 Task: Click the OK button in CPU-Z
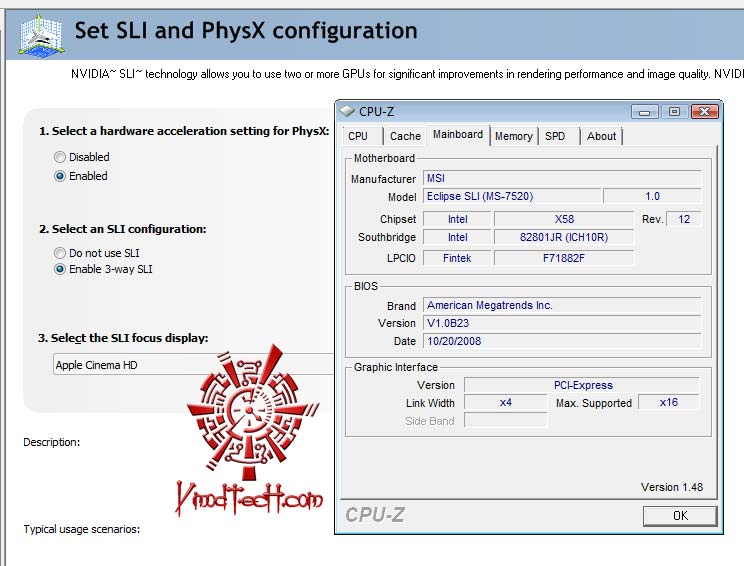(x=680, y=516)
